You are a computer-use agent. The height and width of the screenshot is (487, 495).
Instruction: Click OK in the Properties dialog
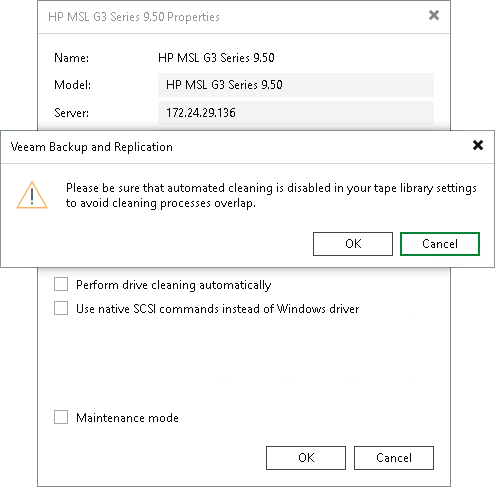[x=306, y=458]
